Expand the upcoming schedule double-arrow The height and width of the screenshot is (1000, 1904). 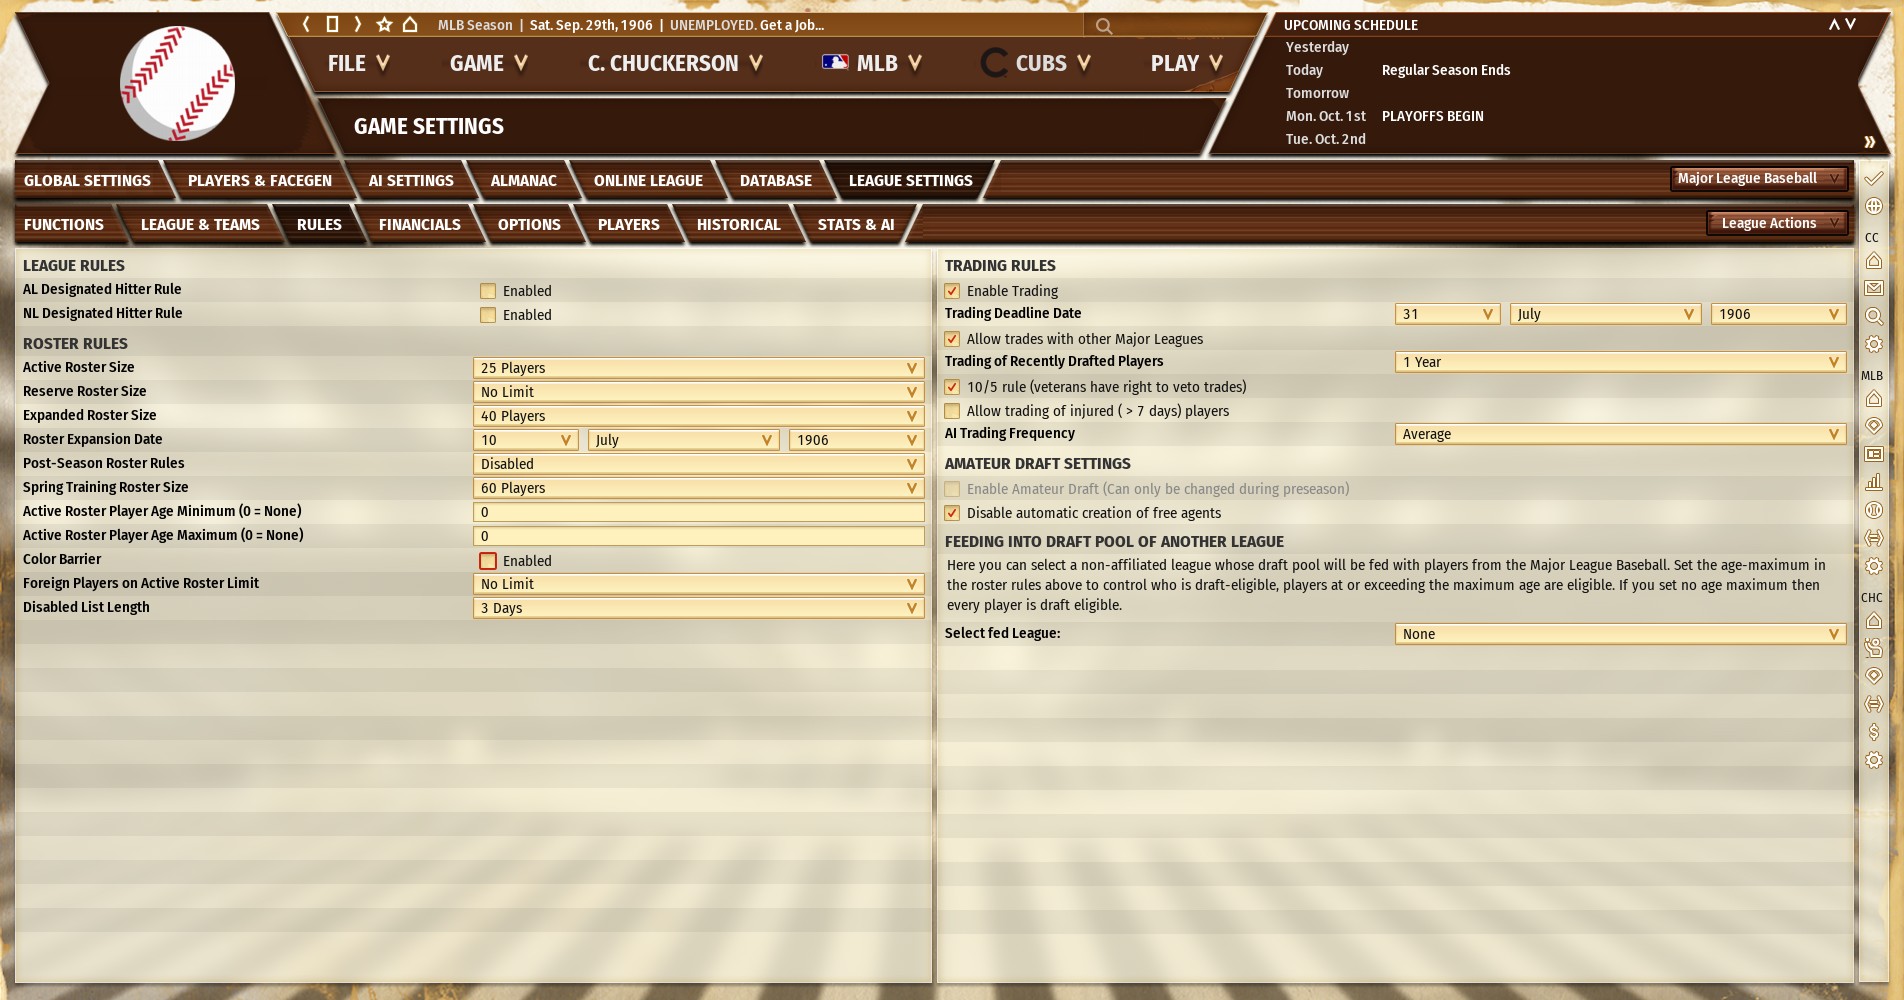point(1869,141)
